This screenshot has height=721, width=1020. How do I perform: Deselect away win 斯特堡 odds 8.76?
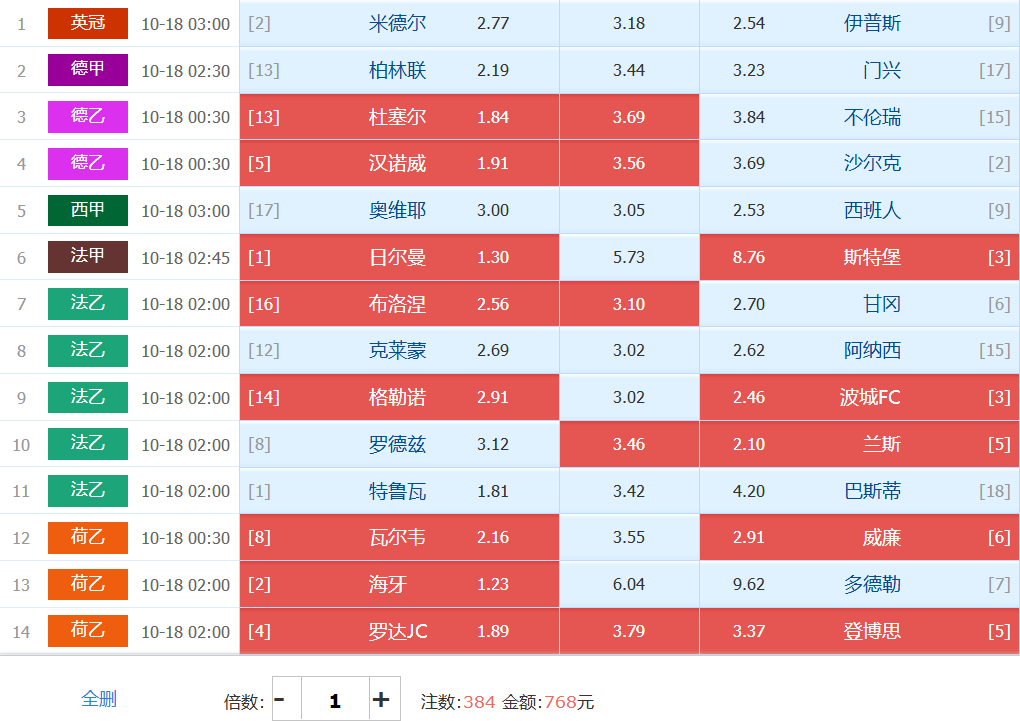[x=859, y=257]
